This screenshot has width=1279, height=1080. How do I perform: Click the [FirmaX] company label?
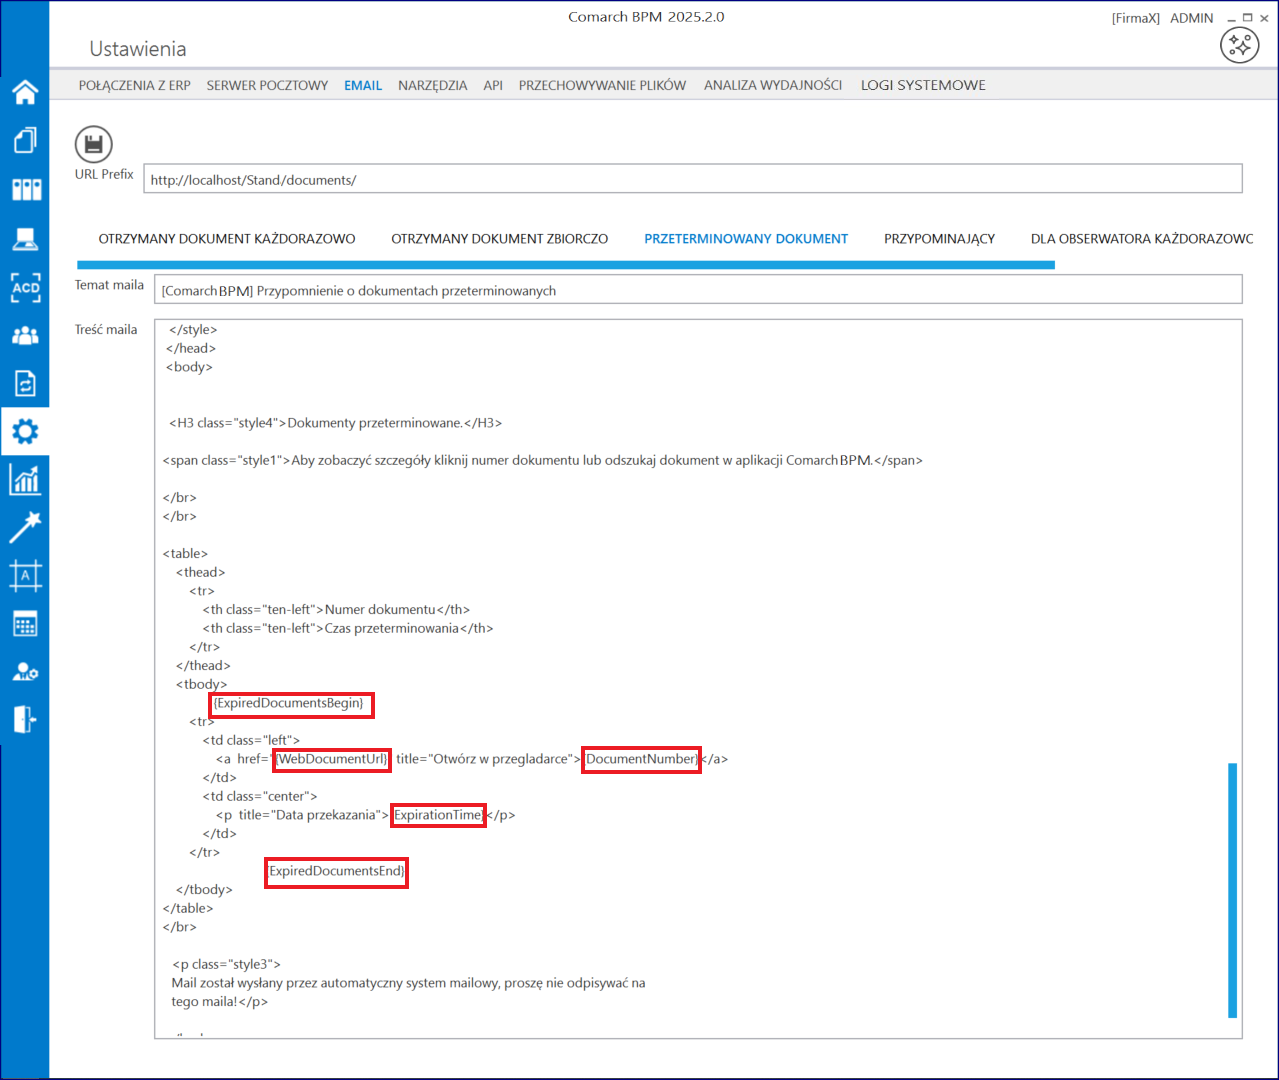(x=1136, y=18)
